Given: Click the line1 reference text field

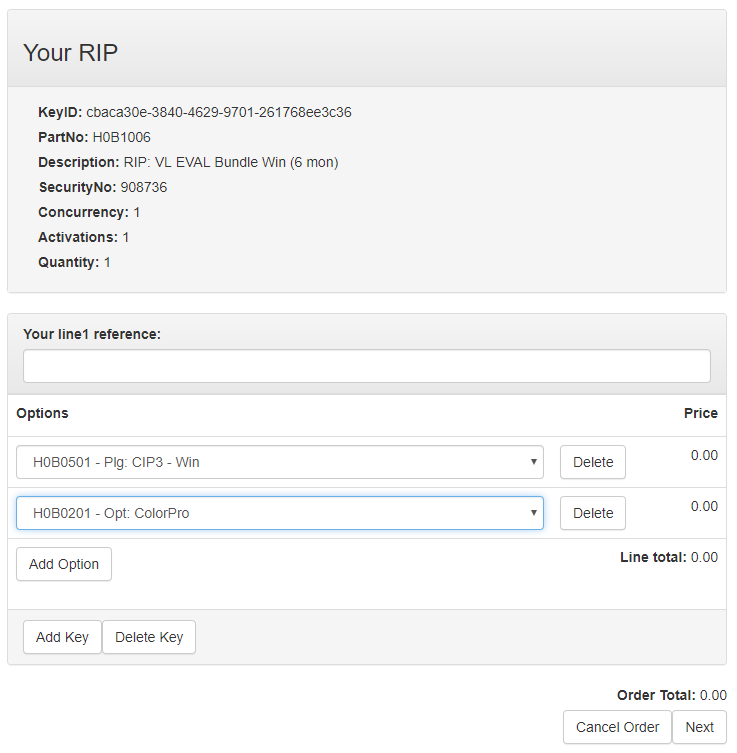Looking at the screenshot, I should click(366, 366).
